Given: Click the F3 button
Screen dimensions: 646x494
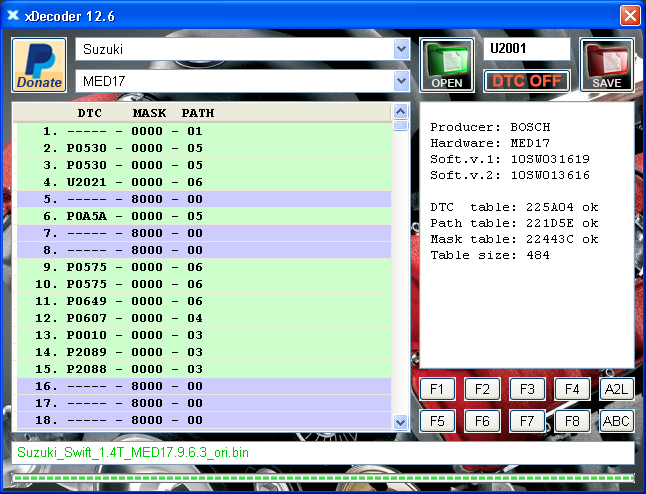Looking at the screenshot, I should [527, 389].
